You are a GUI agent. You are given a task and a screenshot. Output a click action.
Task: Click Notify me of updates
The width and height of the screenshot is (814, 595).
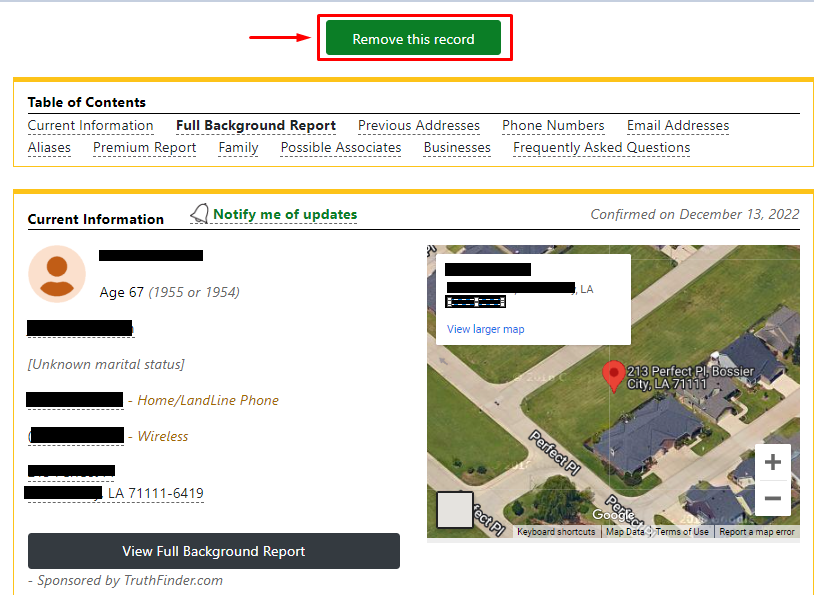pos(284,214)
